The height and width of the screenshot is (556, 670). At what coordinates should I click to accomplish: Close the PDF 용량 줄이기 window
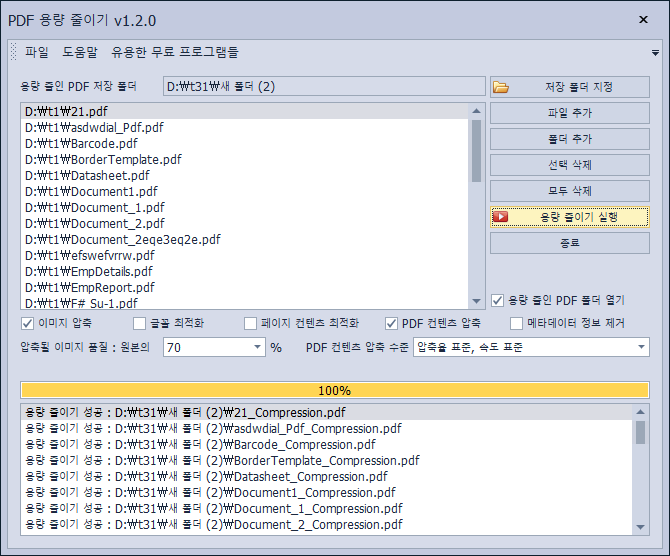(x=643, y=20)
